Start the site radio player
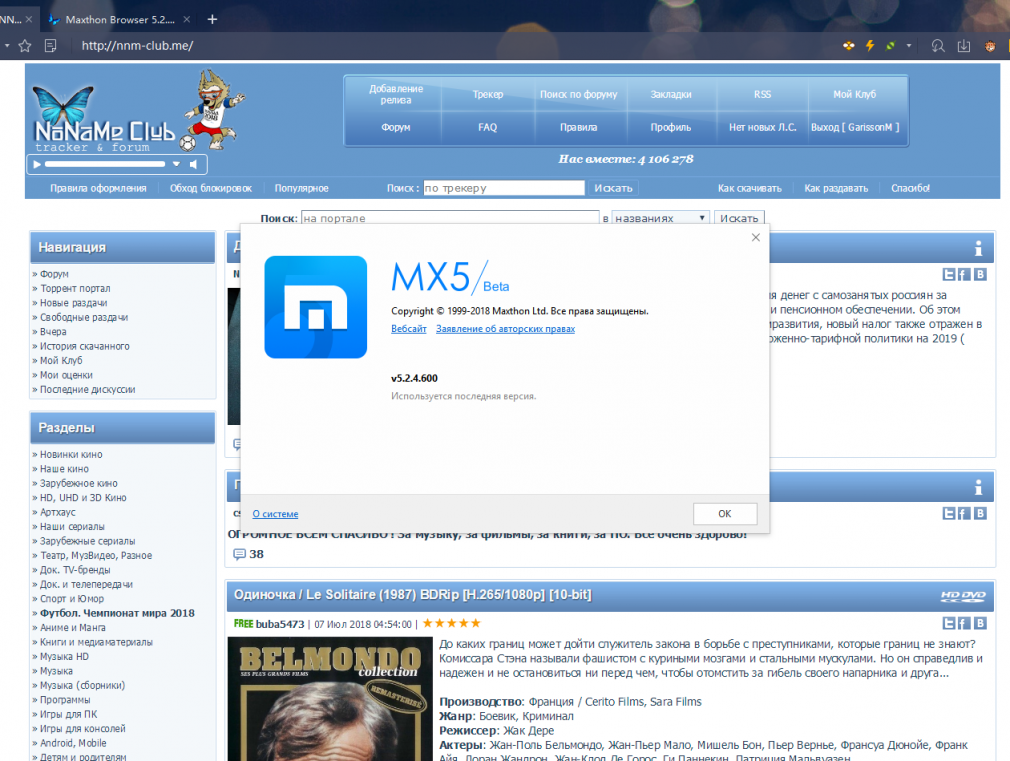Image resolution: width=1010 pixels, height=761 pixels. [37, 164]
